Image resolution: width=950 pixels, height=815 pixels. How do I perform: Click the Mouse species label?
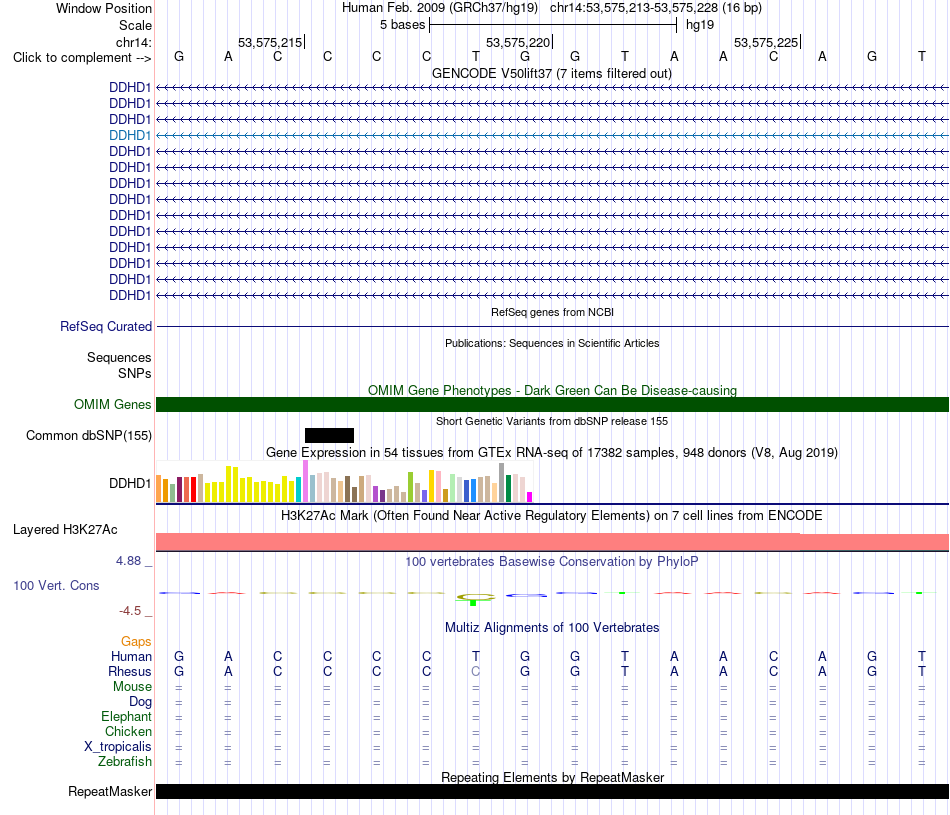132,687
